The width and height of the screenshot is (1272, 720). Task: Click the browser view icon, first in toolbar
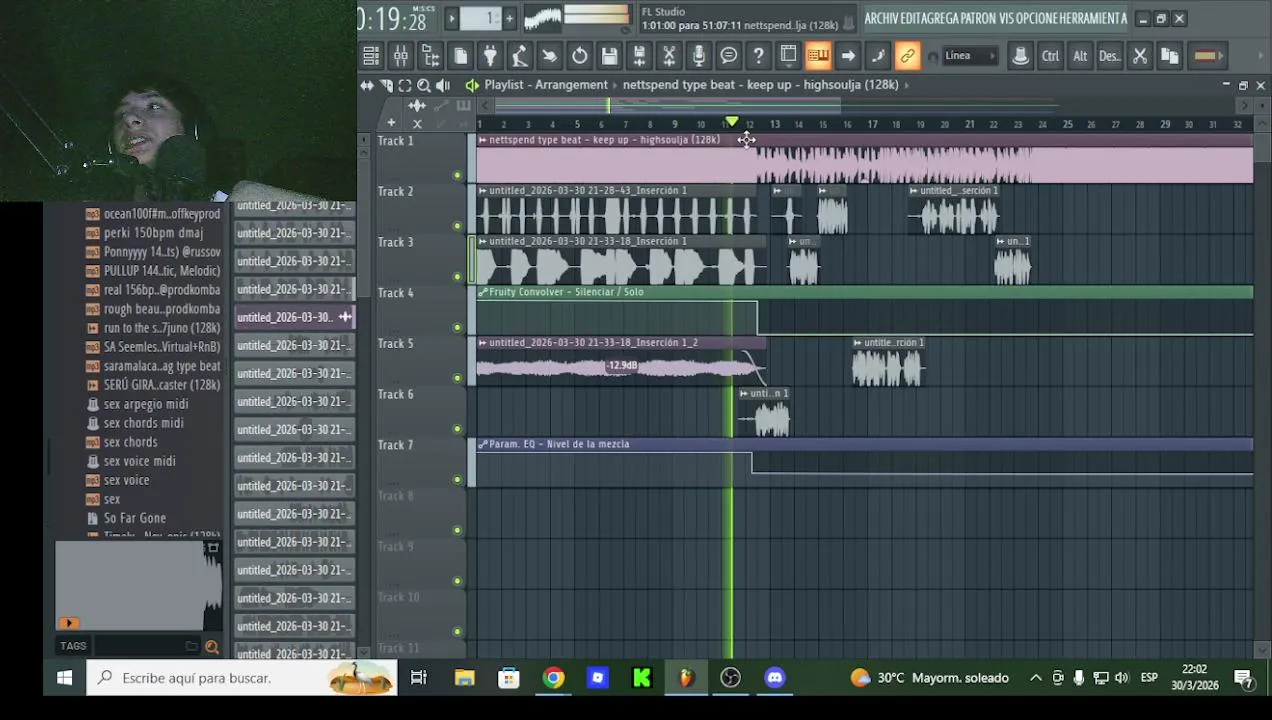tap(370, 56)
